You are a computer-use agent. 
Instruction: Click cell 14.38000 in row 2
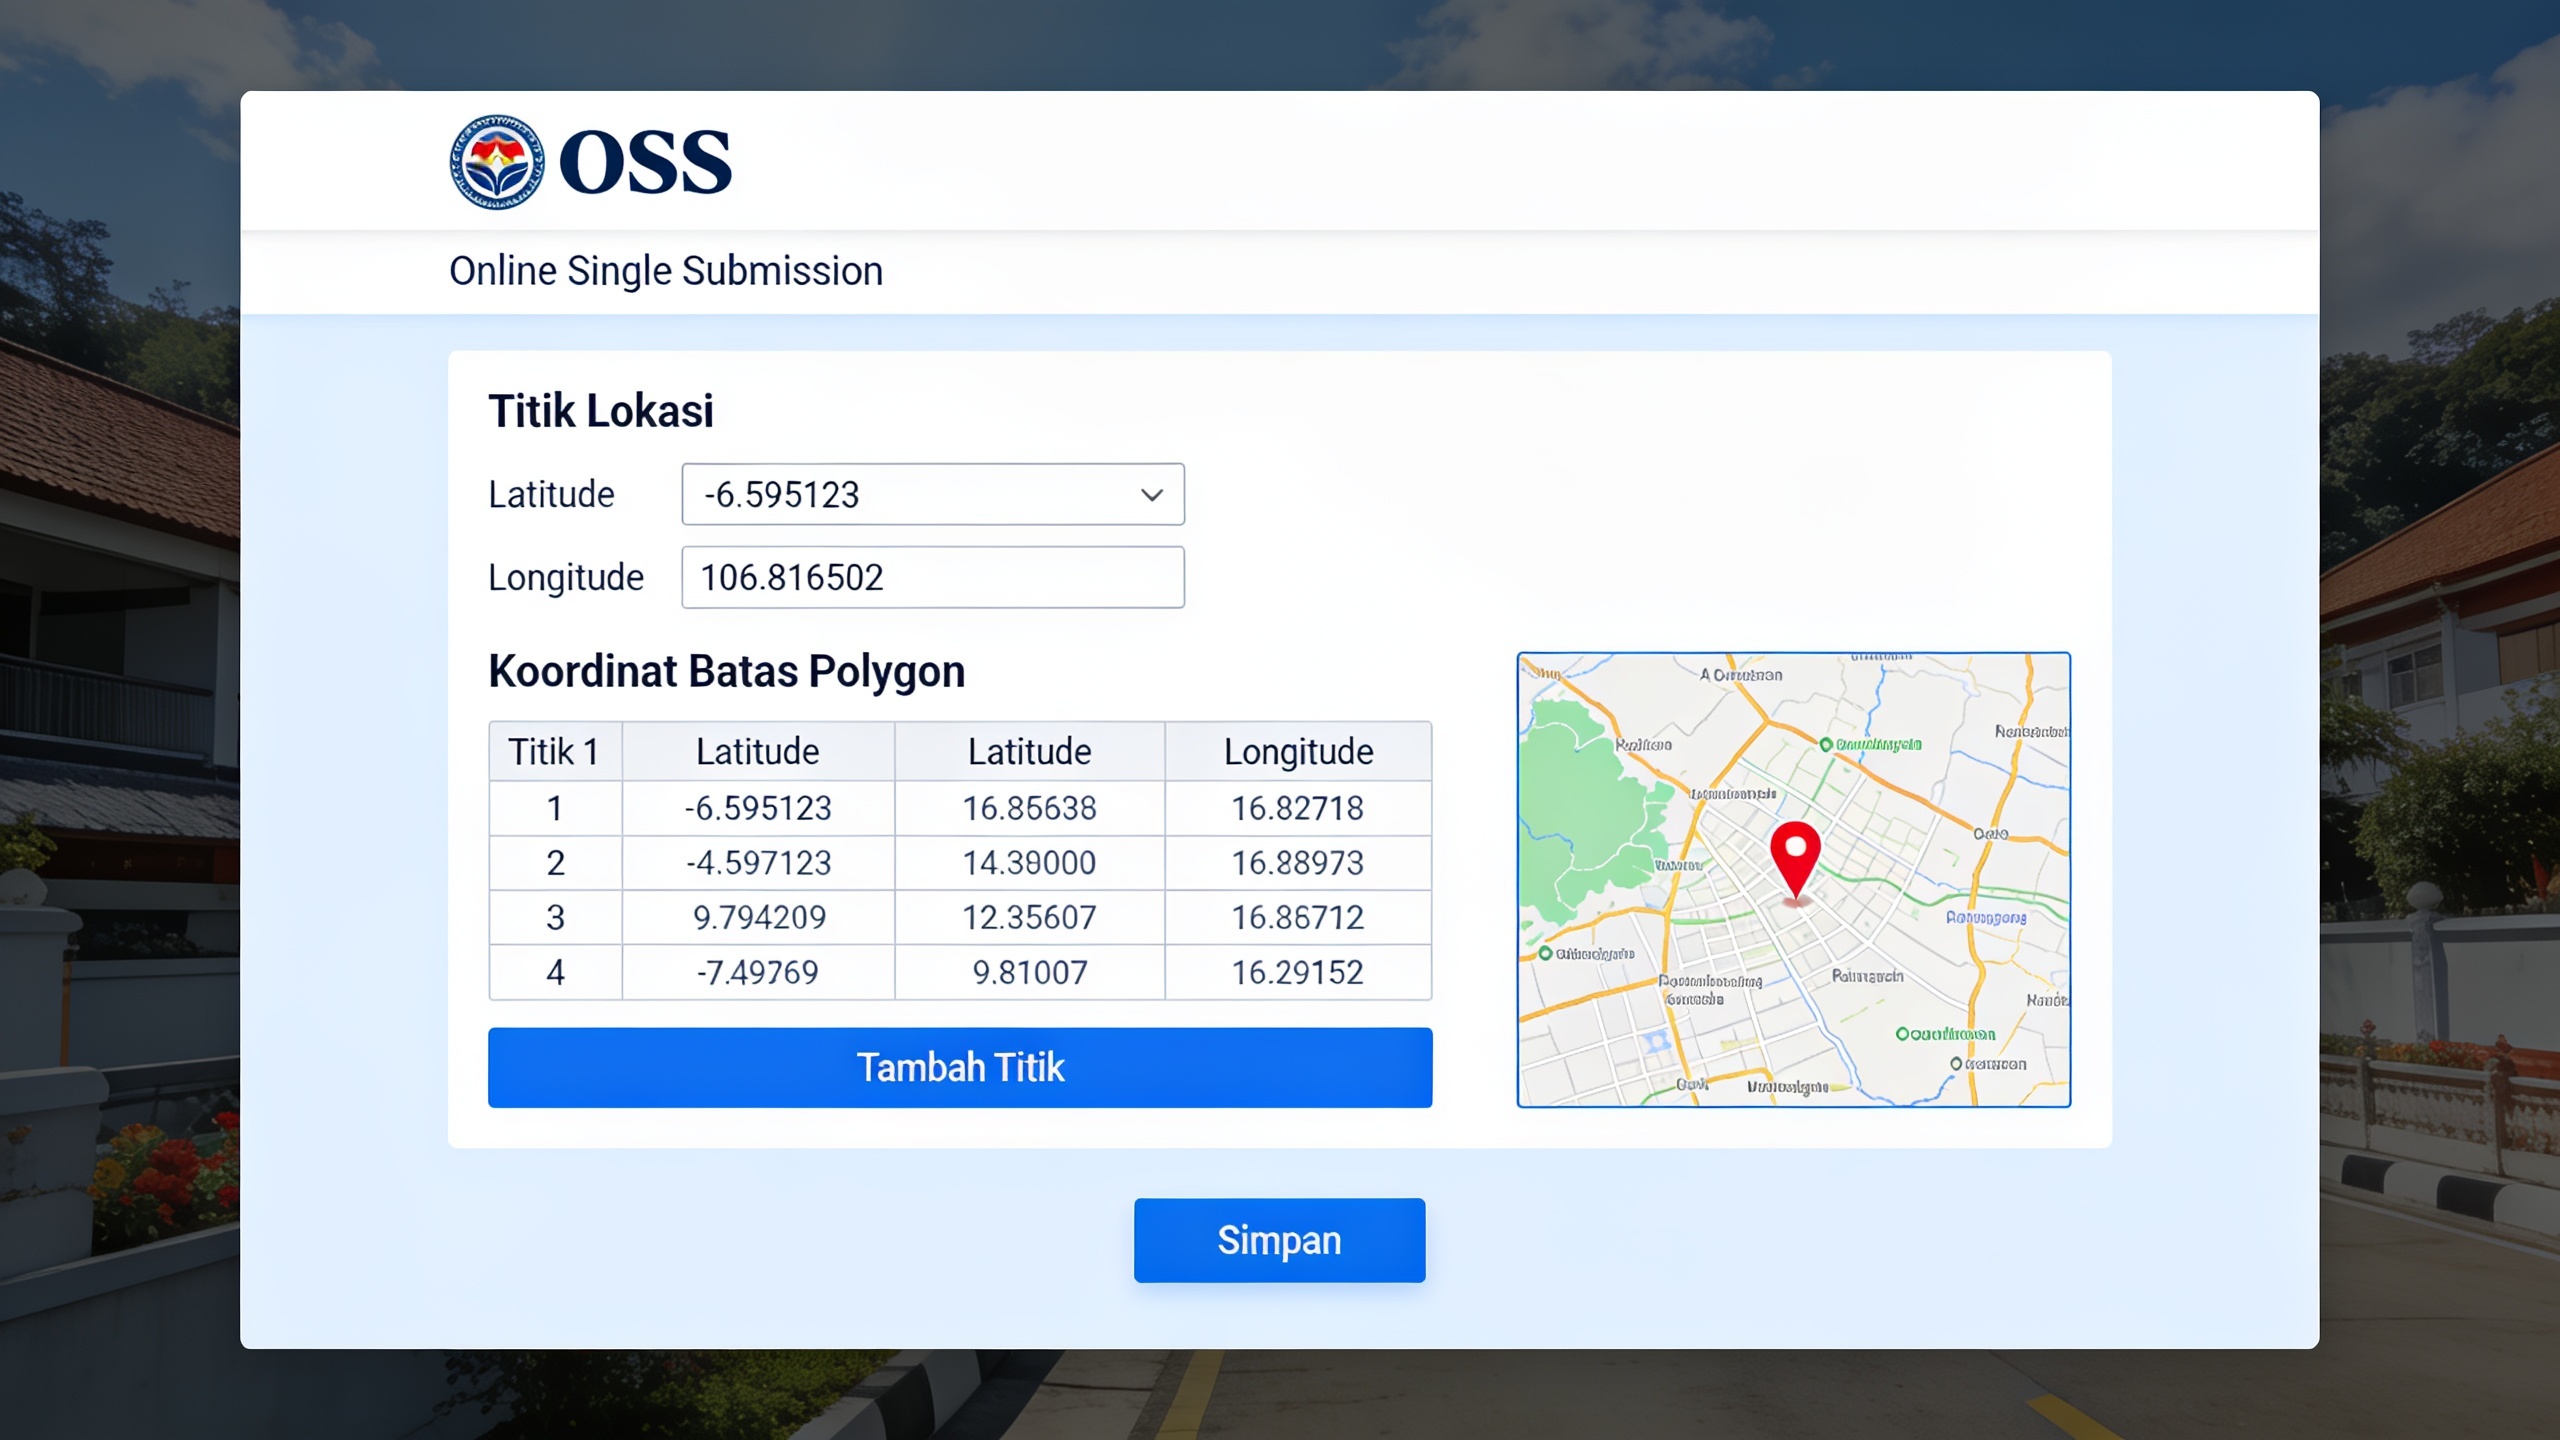[1029, 863]
